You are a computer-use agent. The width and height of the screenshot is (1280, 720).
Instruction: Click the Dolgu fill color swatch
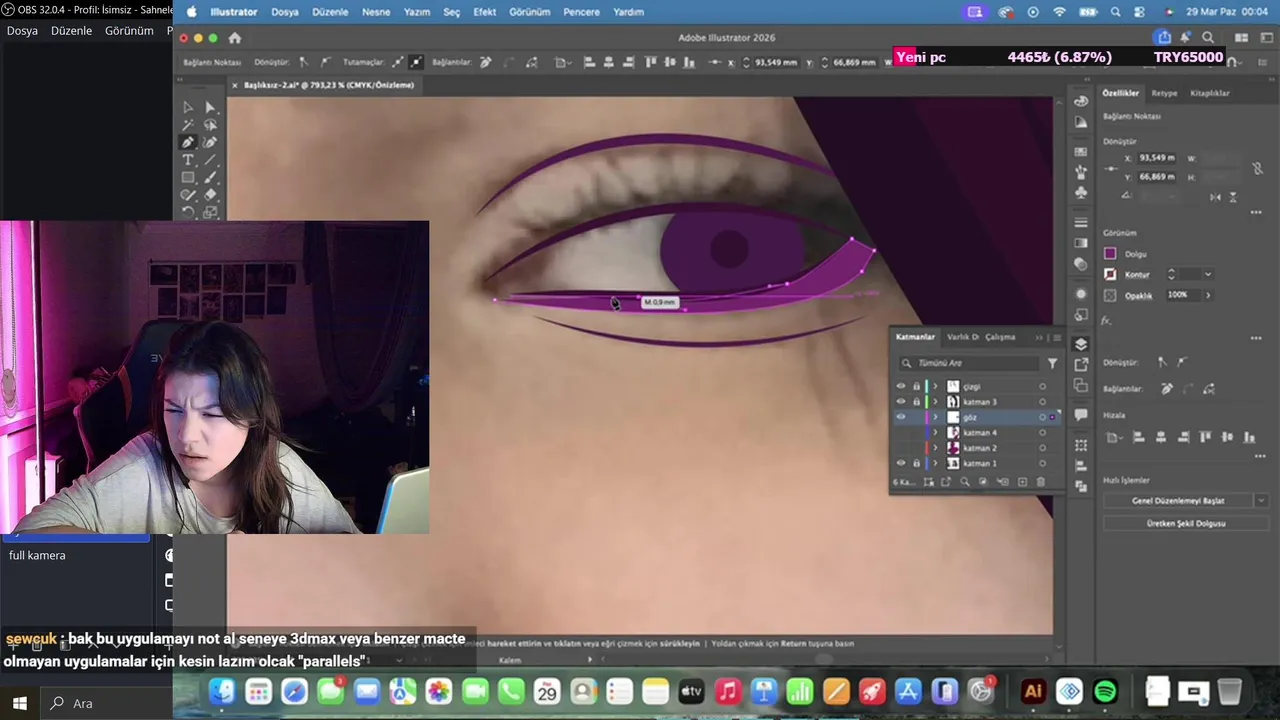(1110, 254)
